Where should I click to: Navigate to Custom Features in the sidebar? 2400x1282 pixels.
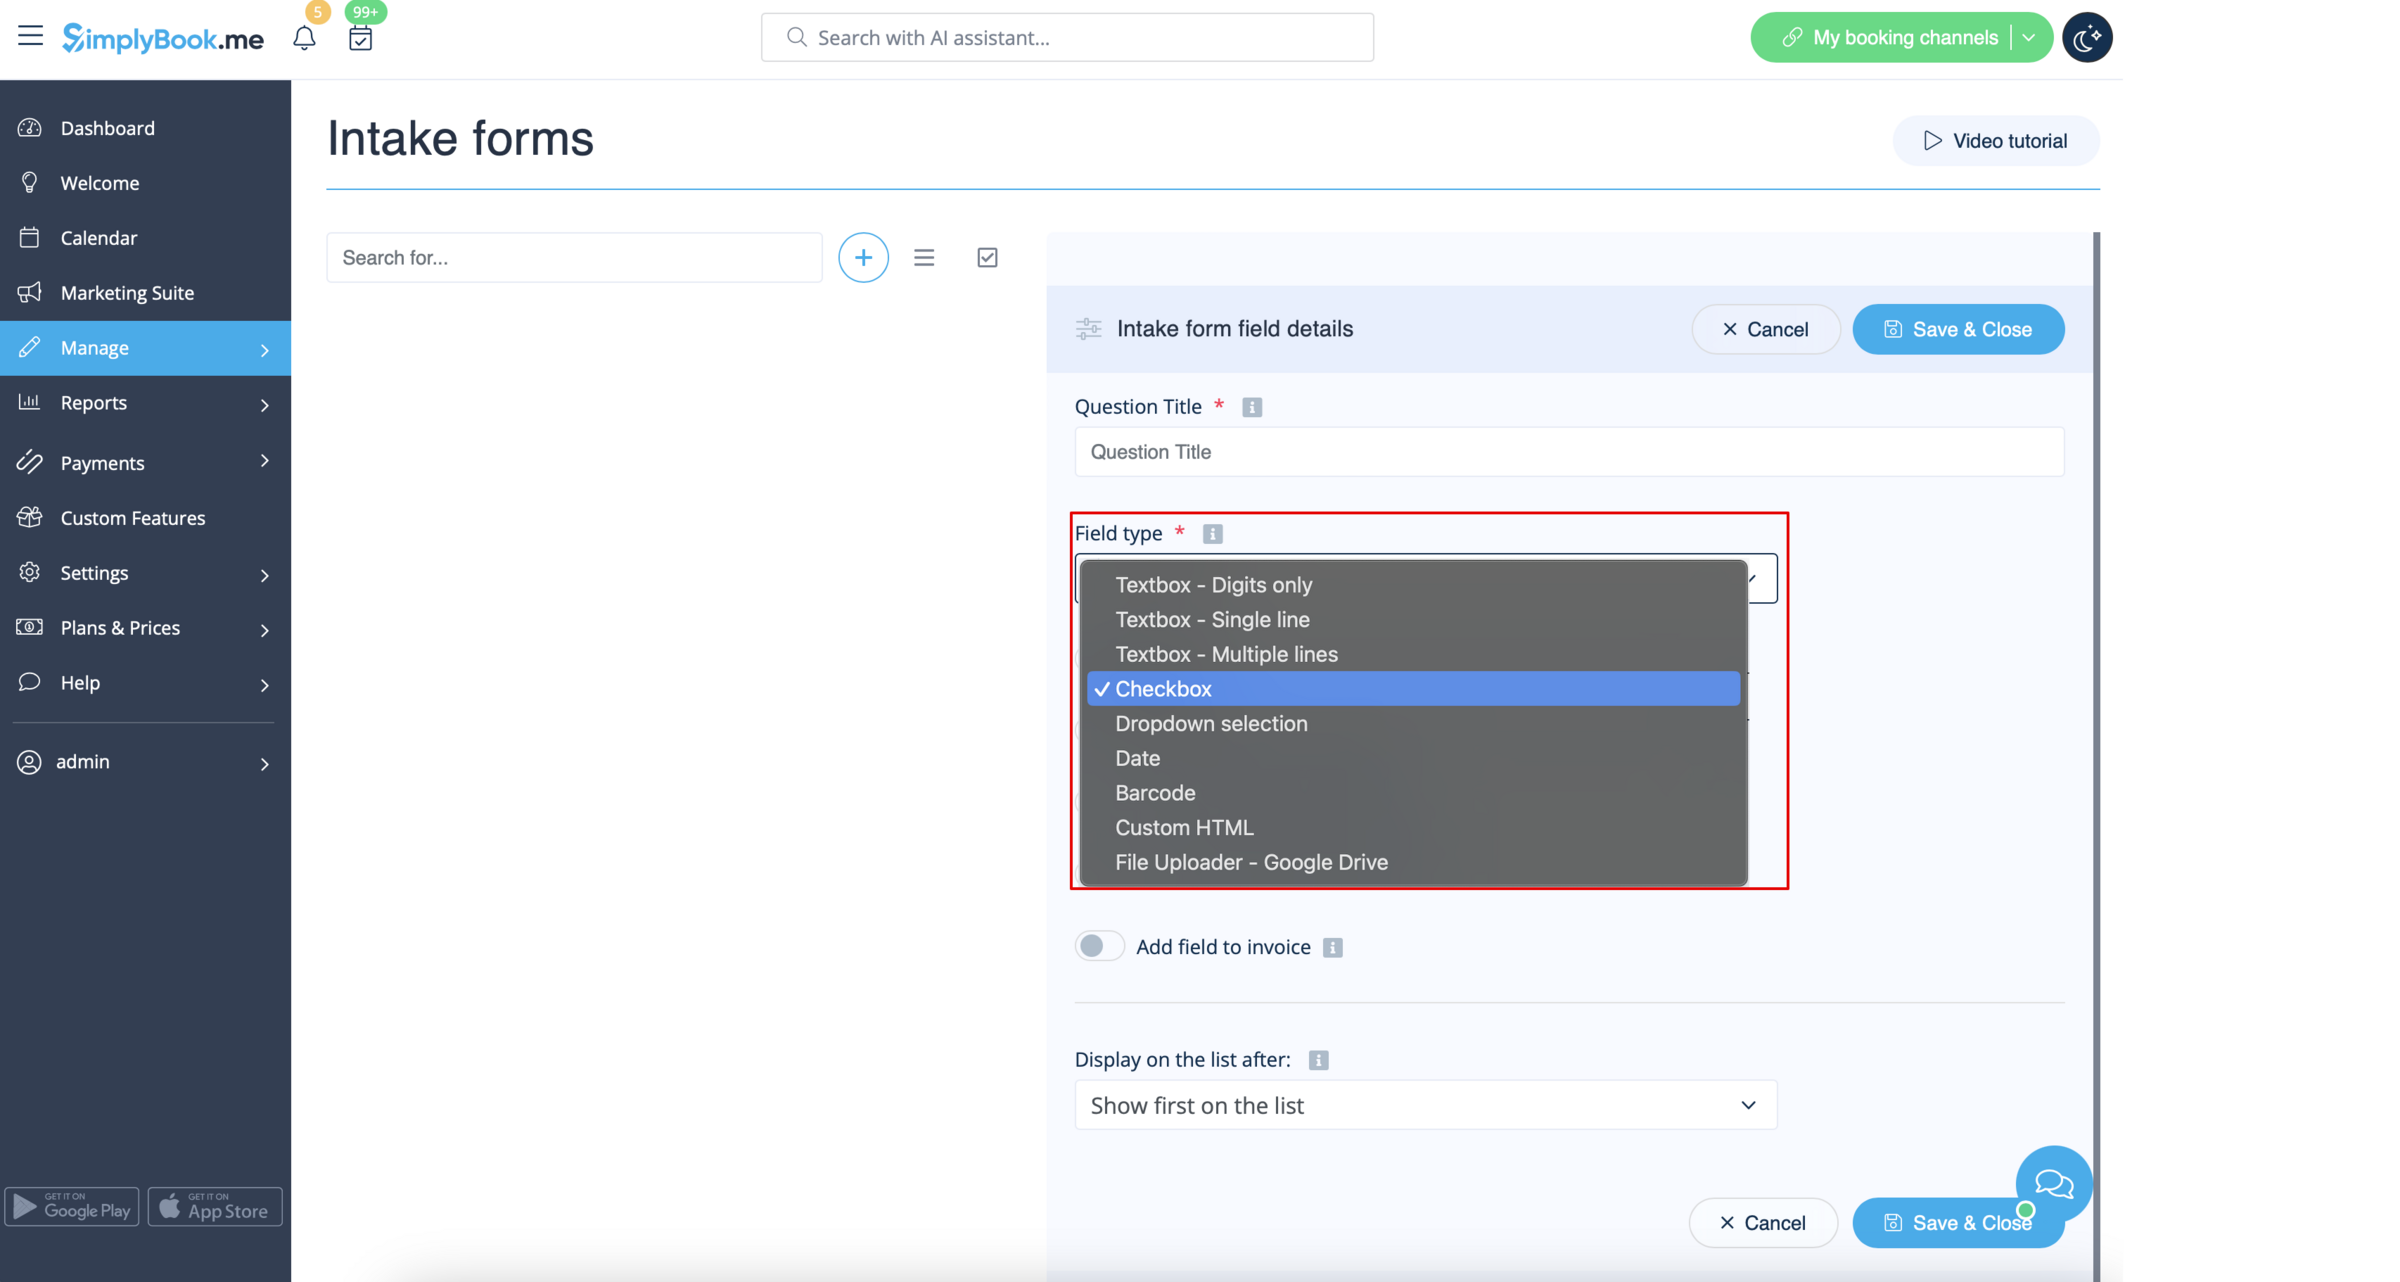[131, 517]
